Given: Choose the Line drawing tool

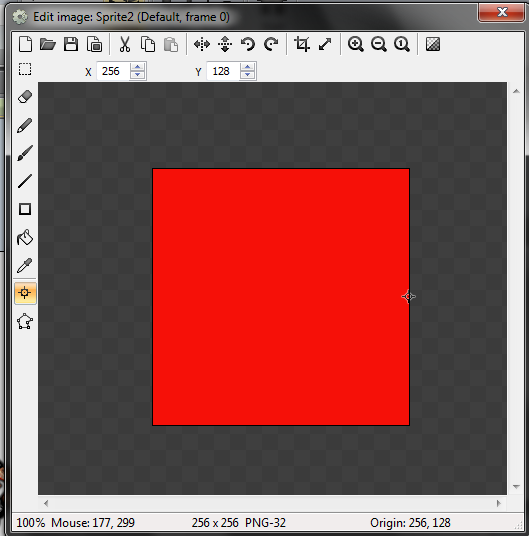Looking at the screenshot, I should pyautogui.click(x=25, y=181).
